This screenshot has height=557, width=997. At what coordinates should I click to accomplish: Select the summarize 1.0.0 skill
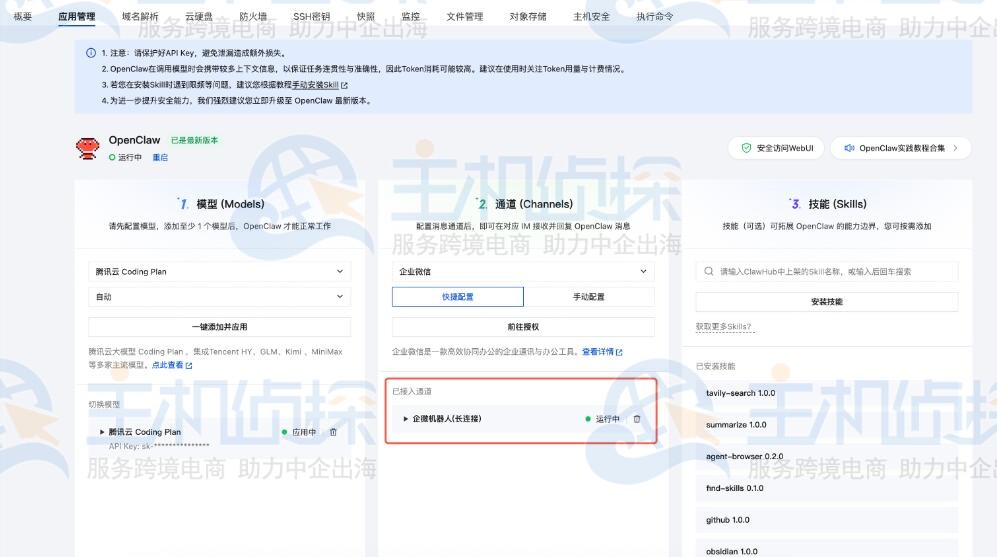click(827, 425)
